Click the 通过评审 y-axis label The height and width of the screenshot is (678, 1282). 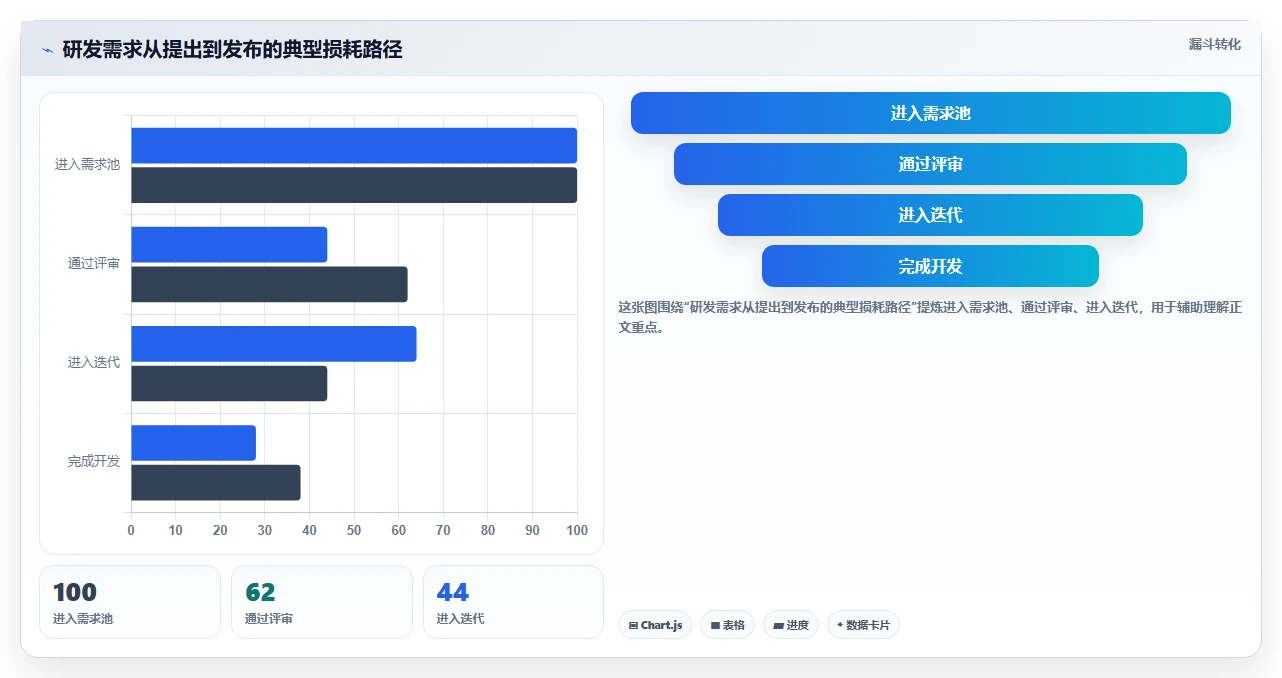94,263
